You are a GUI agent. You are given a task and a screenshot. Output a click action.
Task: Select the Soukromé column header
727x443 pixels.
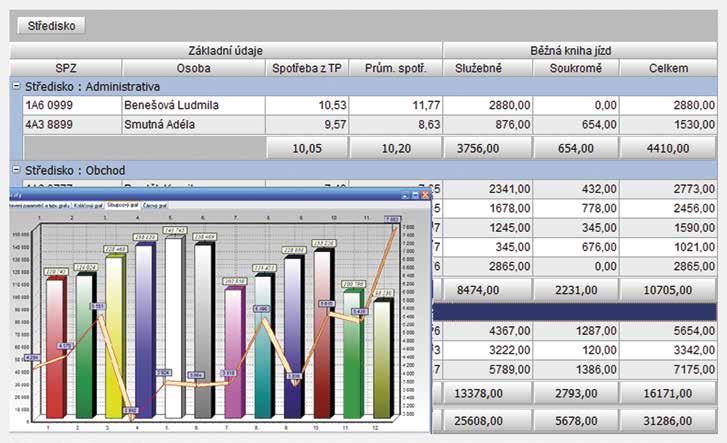pyautogui.click(x=576, y=68)
